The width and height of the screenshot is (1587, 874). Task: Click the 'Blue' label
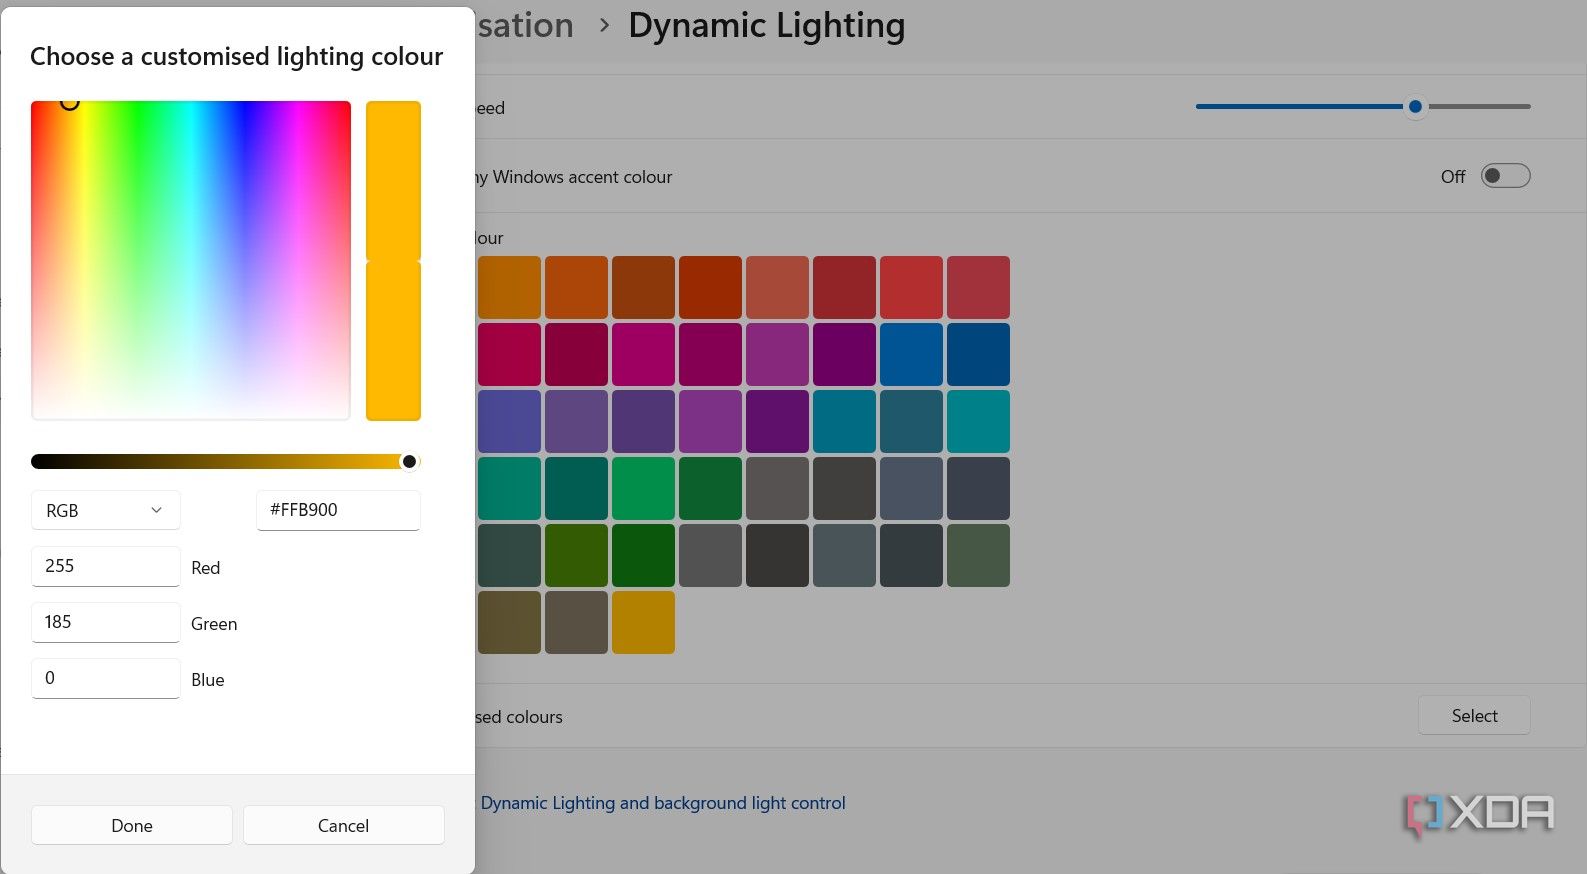(x=207, y=680)
